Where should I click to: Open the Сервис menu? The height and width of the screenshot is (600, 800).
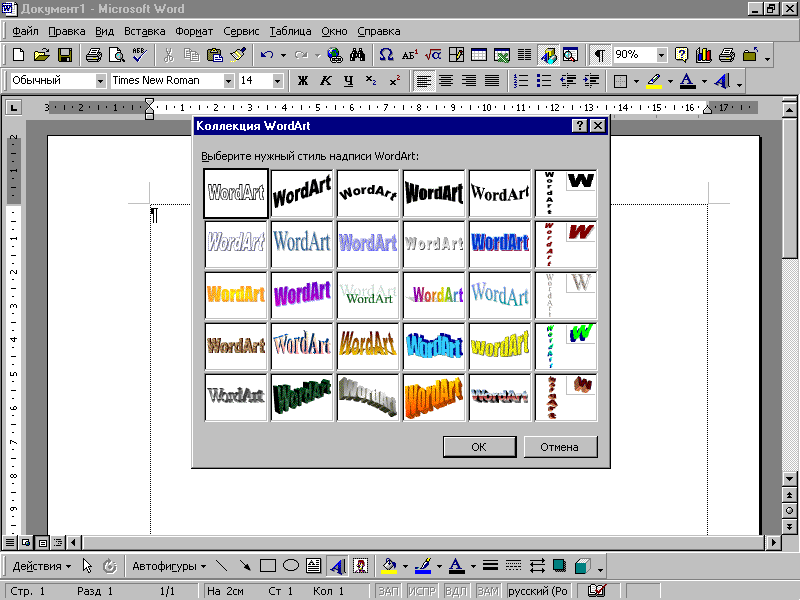pos(241,31)
